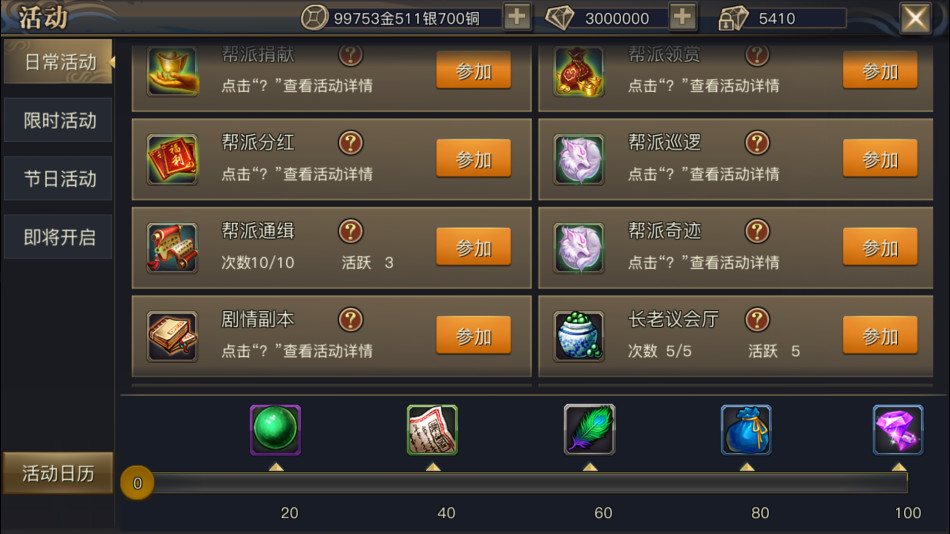Open the 活动日历 calendar button
This screenshot has width=950, height=534.
tap(58, 473)
